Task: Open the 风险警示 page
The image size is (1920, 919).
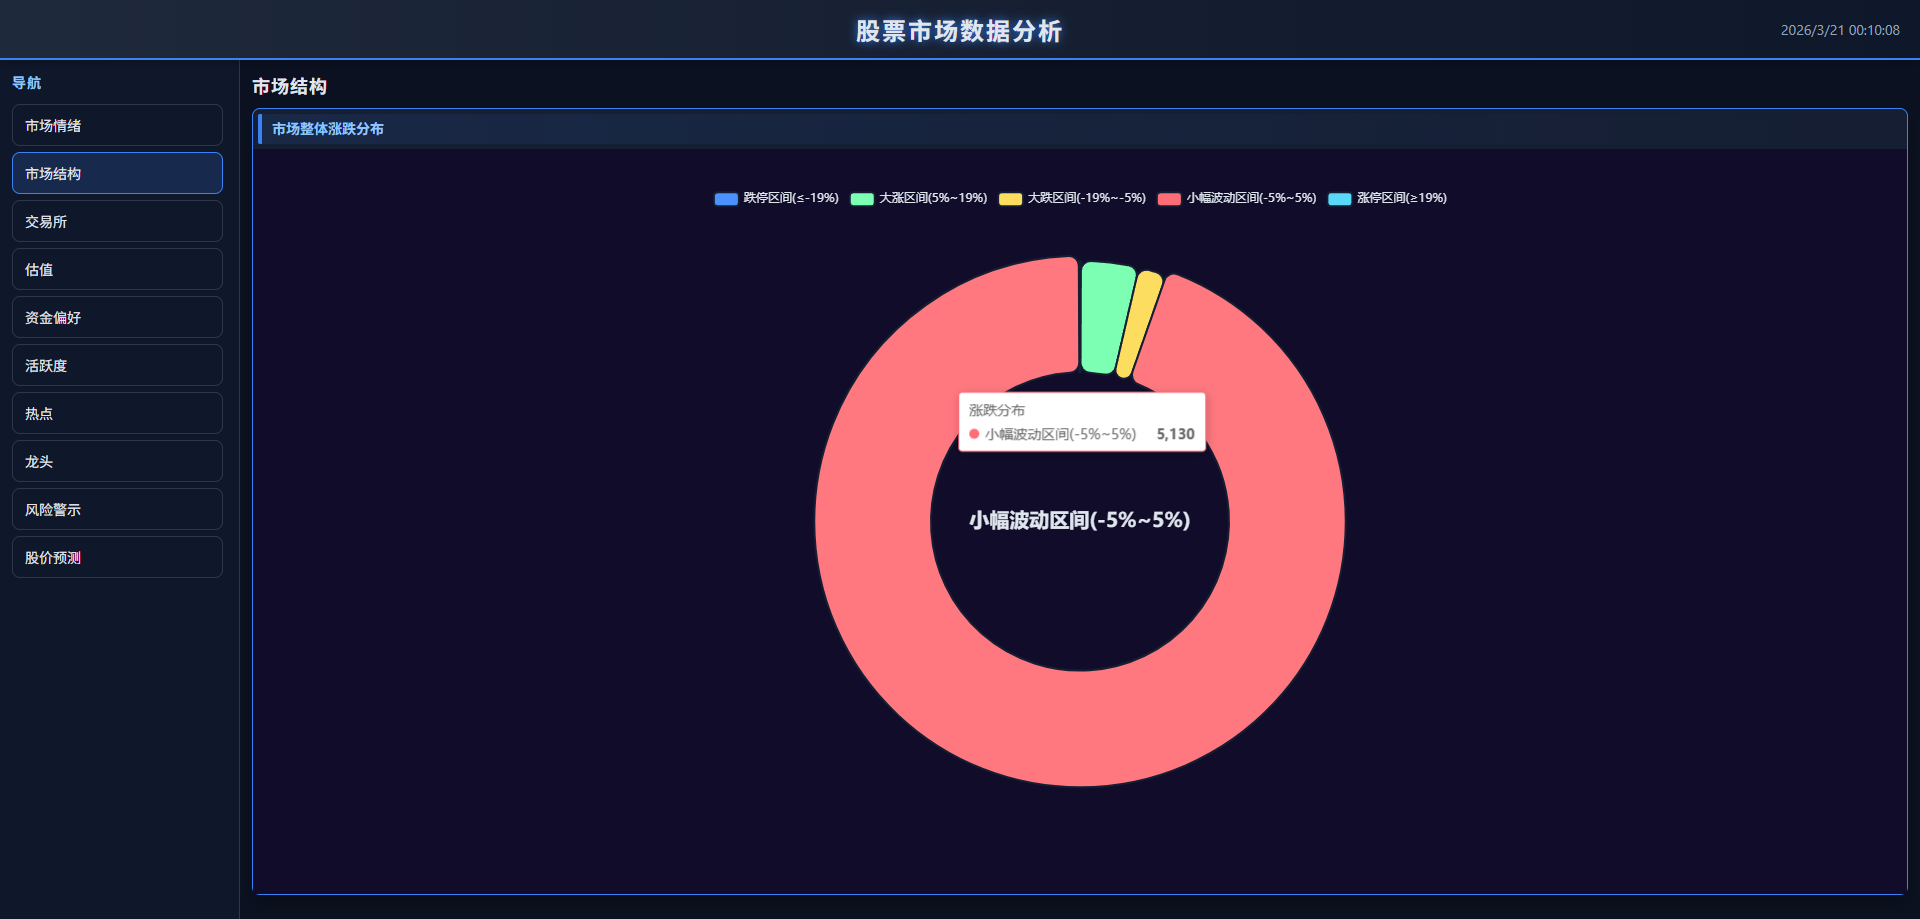Action: click(x=117, y=510)
